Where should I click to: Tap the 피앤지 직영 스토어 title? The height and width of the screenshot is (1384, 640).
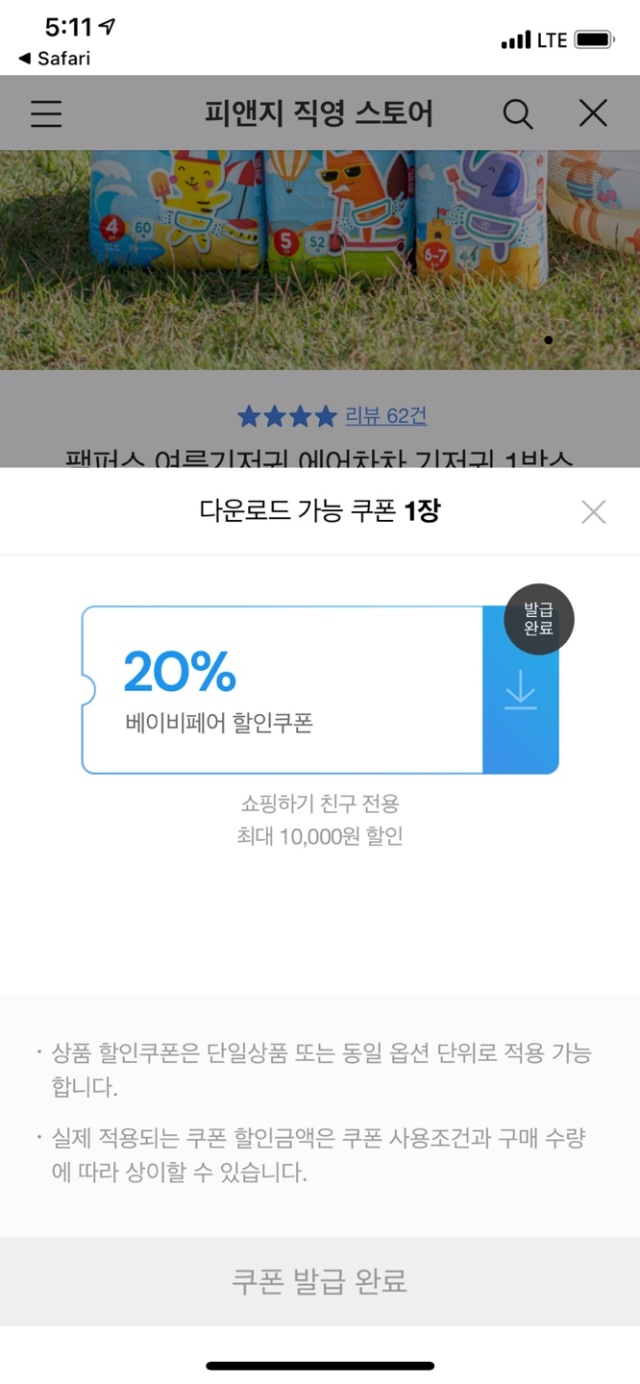click(319, 114)
